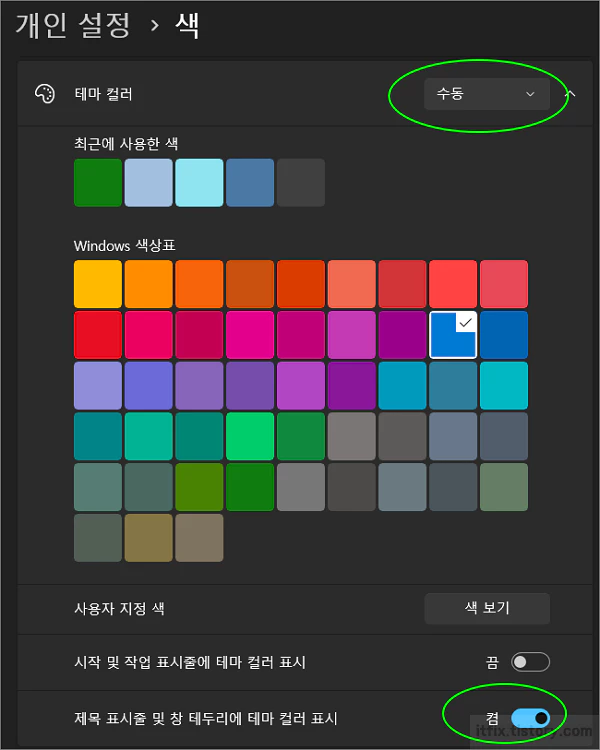
Task: Click the 색 보기 button
Action: tap(487, 608)
